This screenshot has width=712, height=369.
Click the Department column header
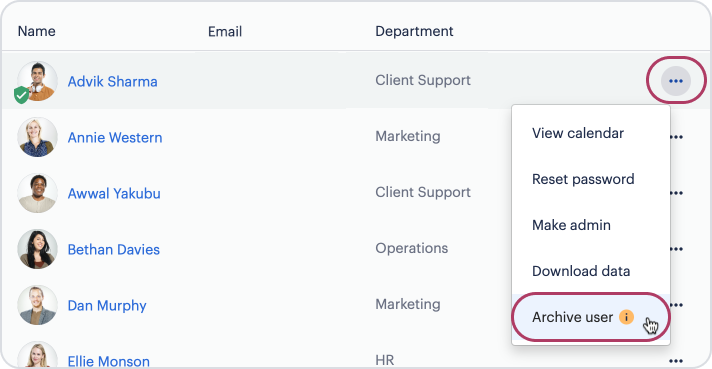coord(414,31)
